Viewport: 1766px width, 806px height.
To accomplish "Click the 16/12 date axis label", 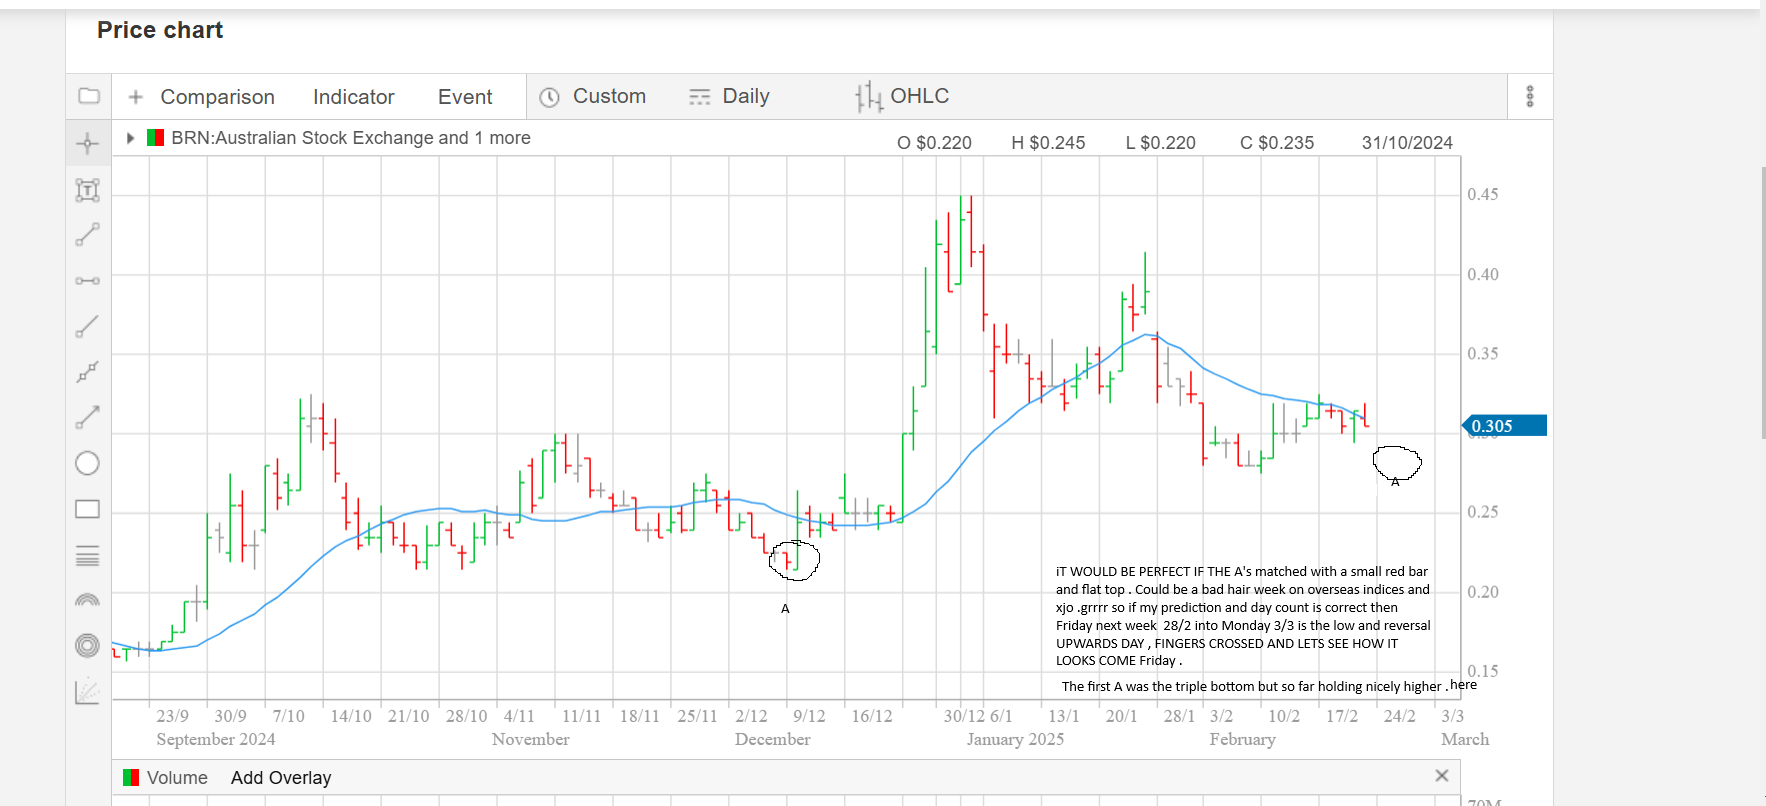I will 872,716.
